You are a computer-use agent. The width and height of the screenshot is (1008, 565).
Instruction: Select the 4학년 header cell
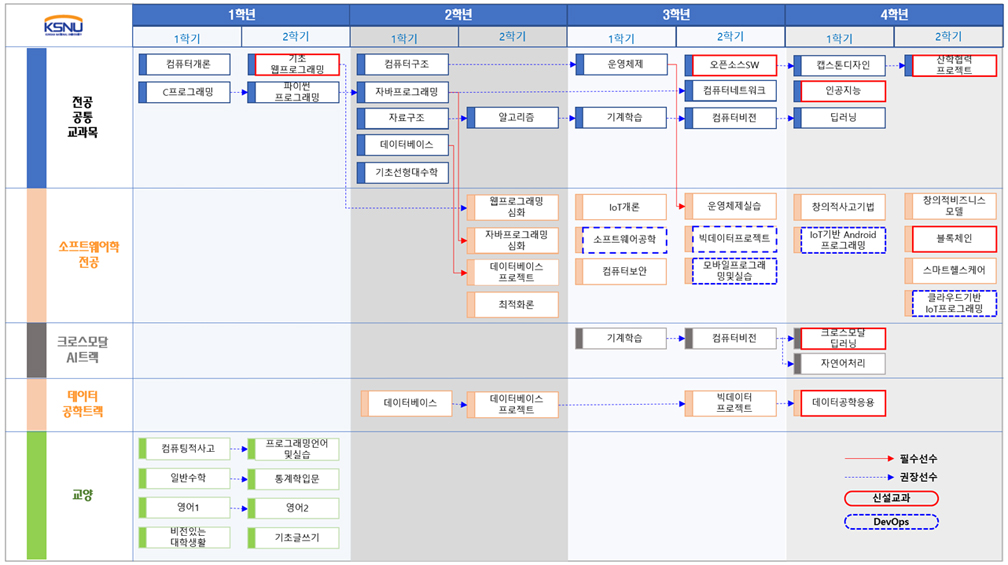894,14
